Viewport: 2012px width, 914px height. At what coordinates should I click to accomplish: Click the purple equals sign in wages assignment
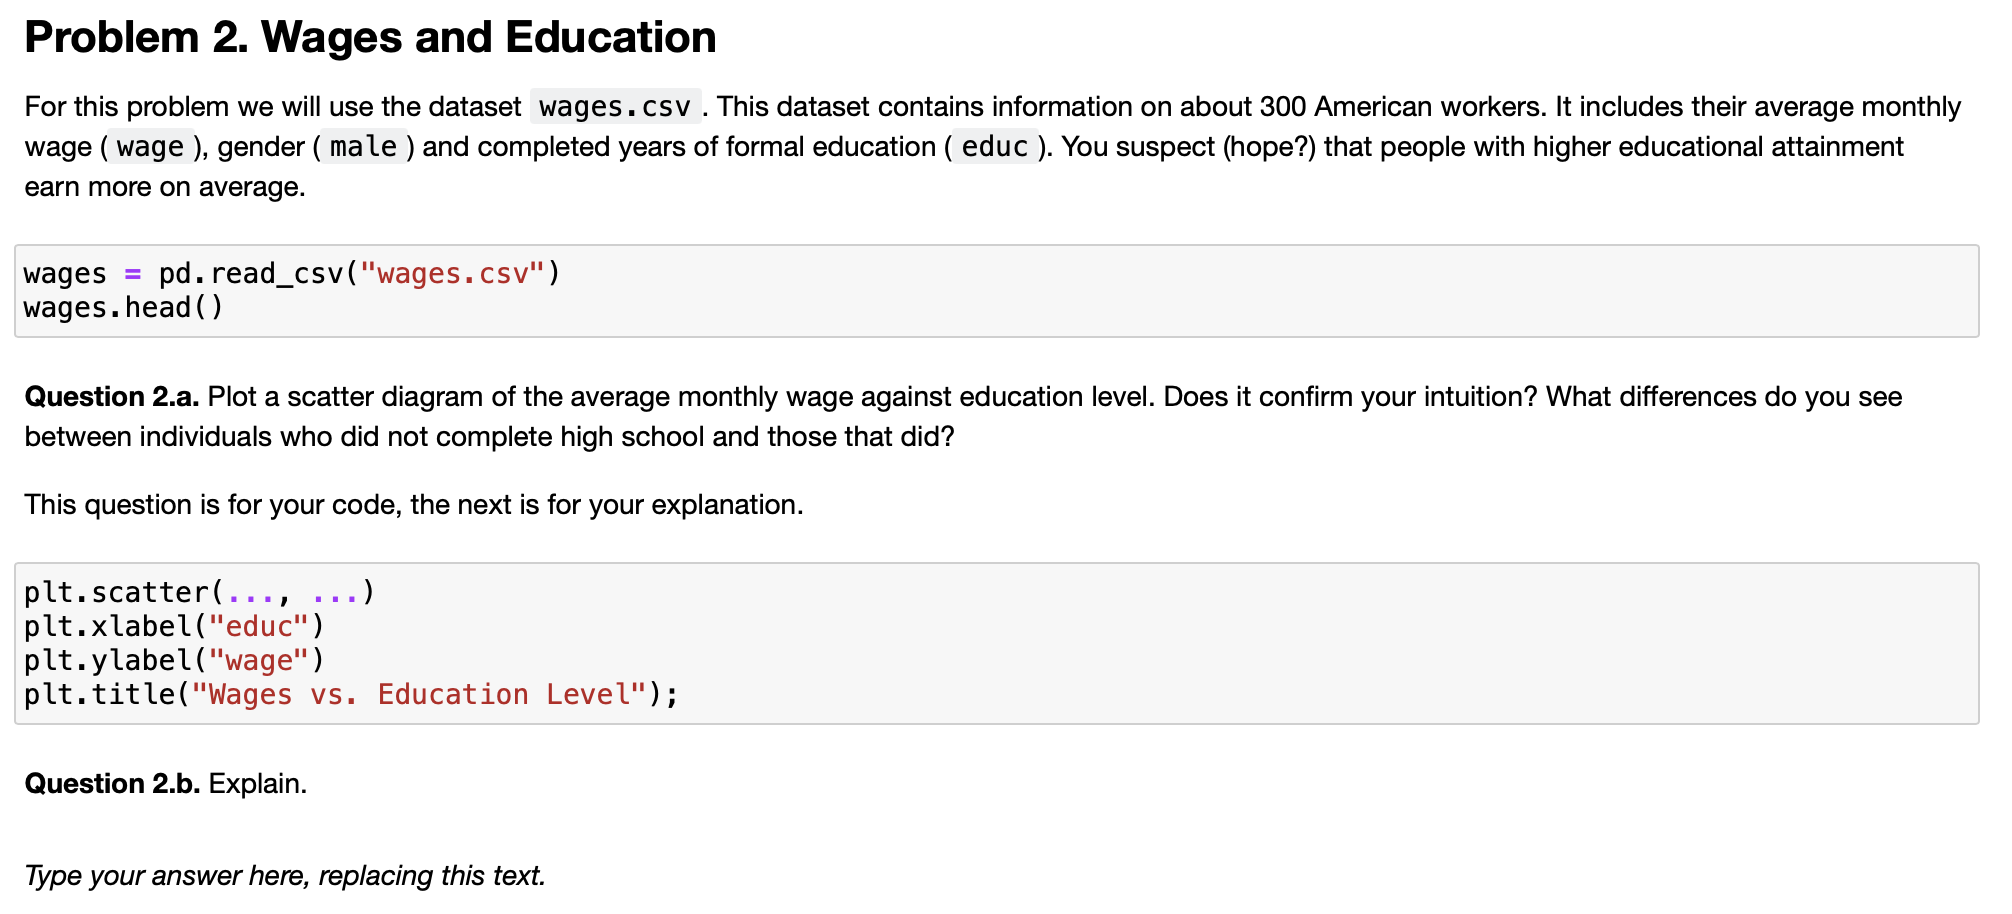(x=133, y=274)
